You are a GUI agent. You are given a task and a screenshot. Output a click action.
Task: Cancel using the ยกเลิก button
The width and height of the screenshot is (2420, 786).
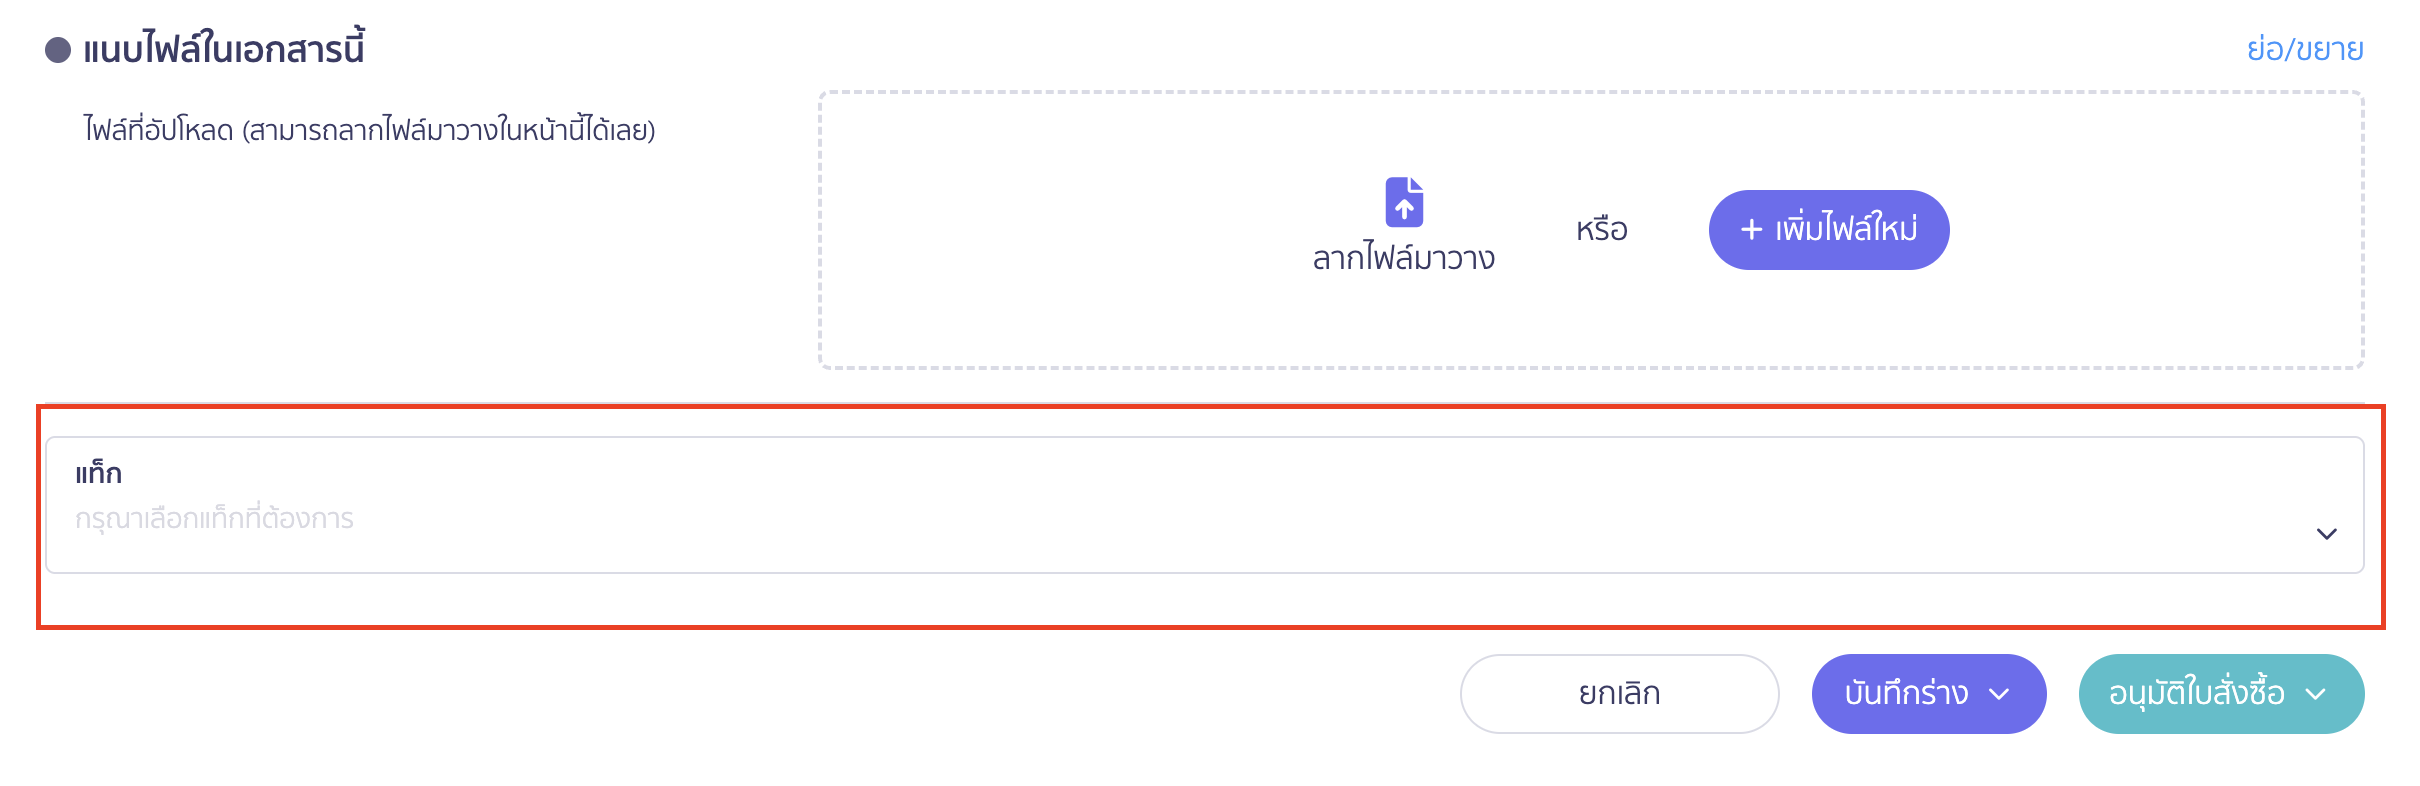point(1619,694)
